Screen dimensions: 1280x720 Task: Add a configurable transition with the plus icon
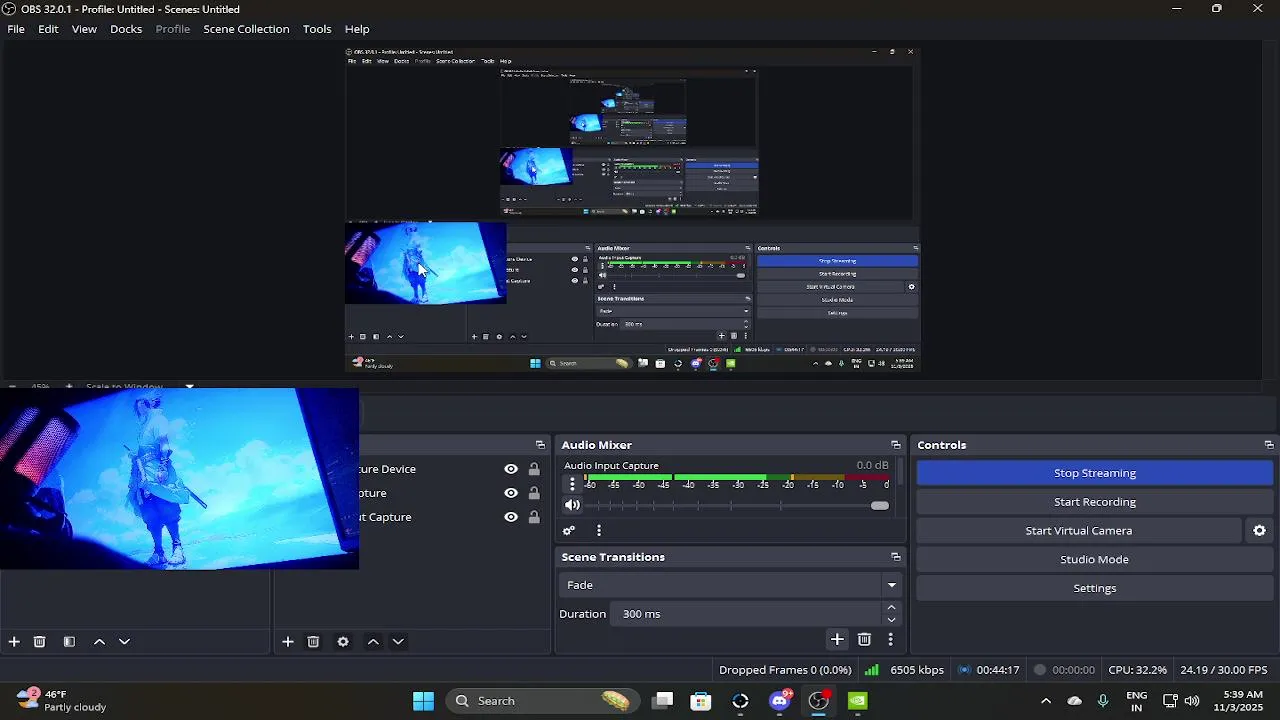tap(837, 639)
